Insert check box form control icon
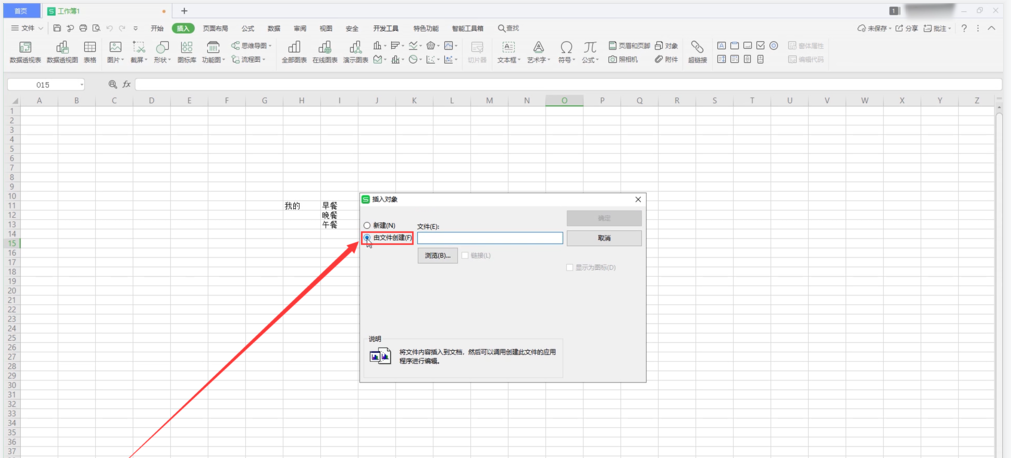The image size is (1011, 458). point(760,46)
